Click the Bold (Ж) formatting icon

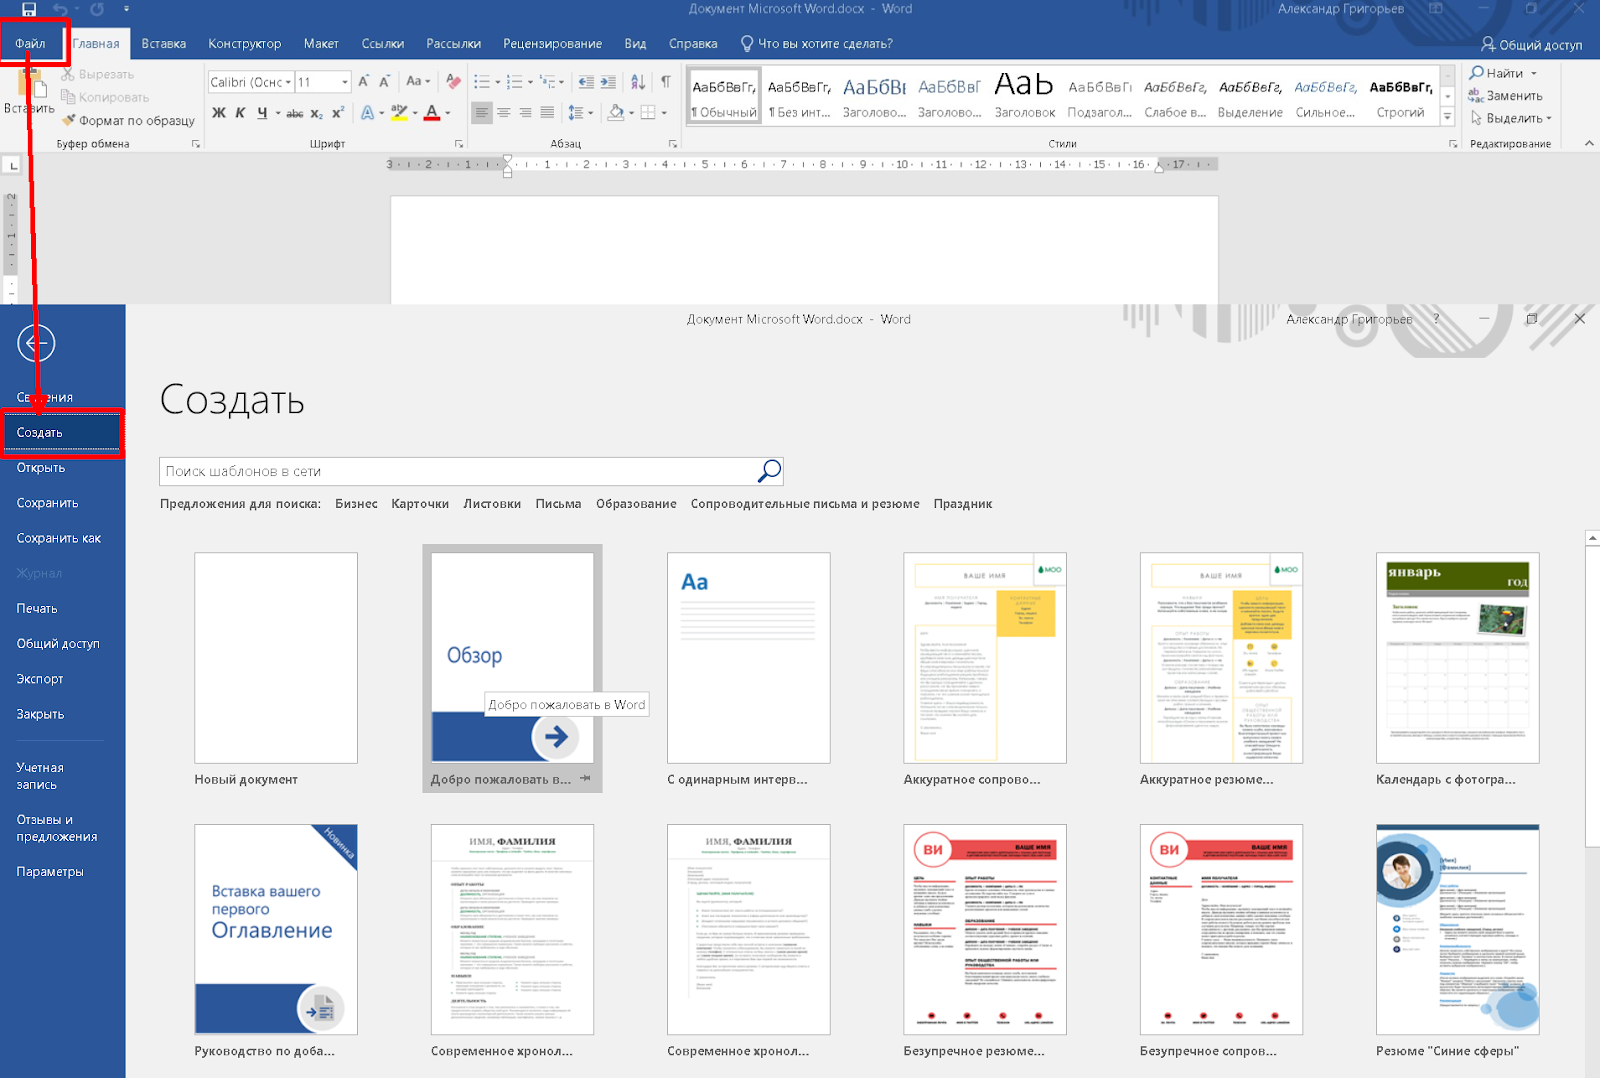pos(218,113)
